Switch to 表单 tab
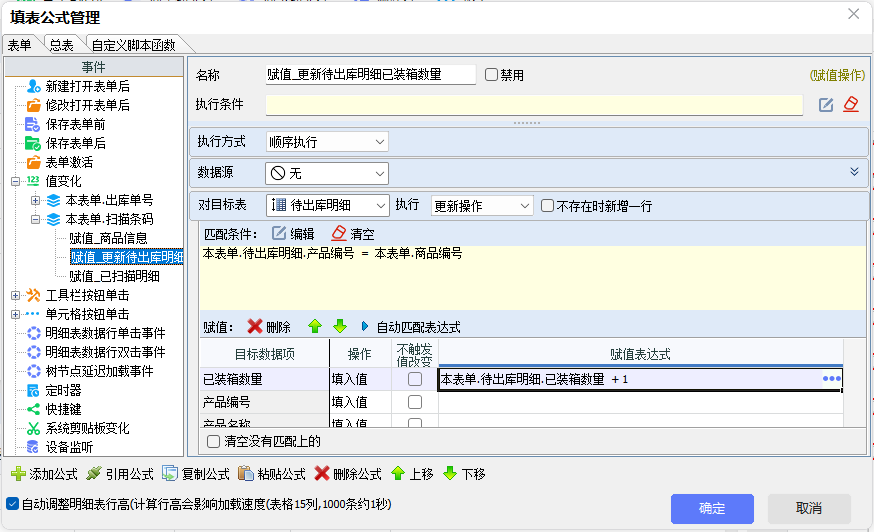874x532 pixels. coord(20,45)
